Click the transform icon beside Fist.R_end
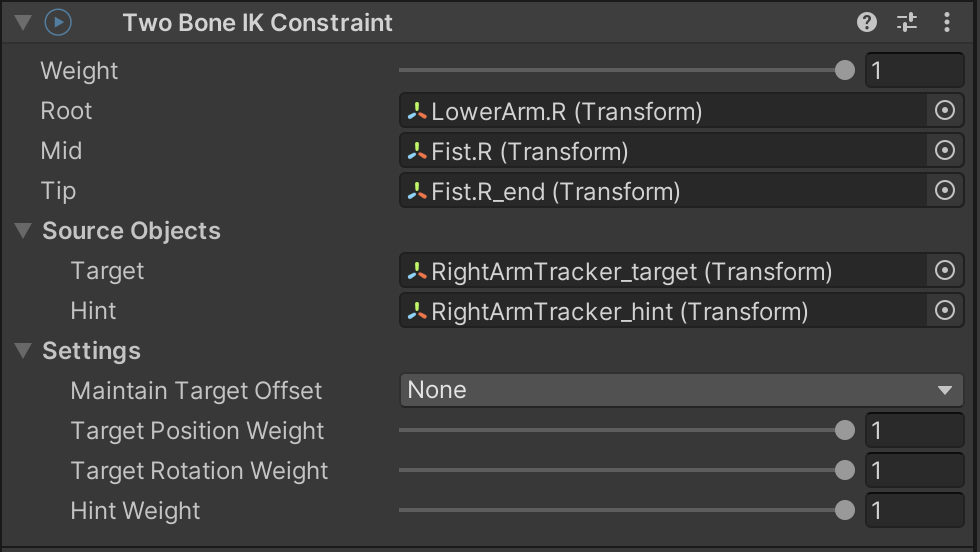This screenshot has width=980, height=552. click(x=417, y=192)
